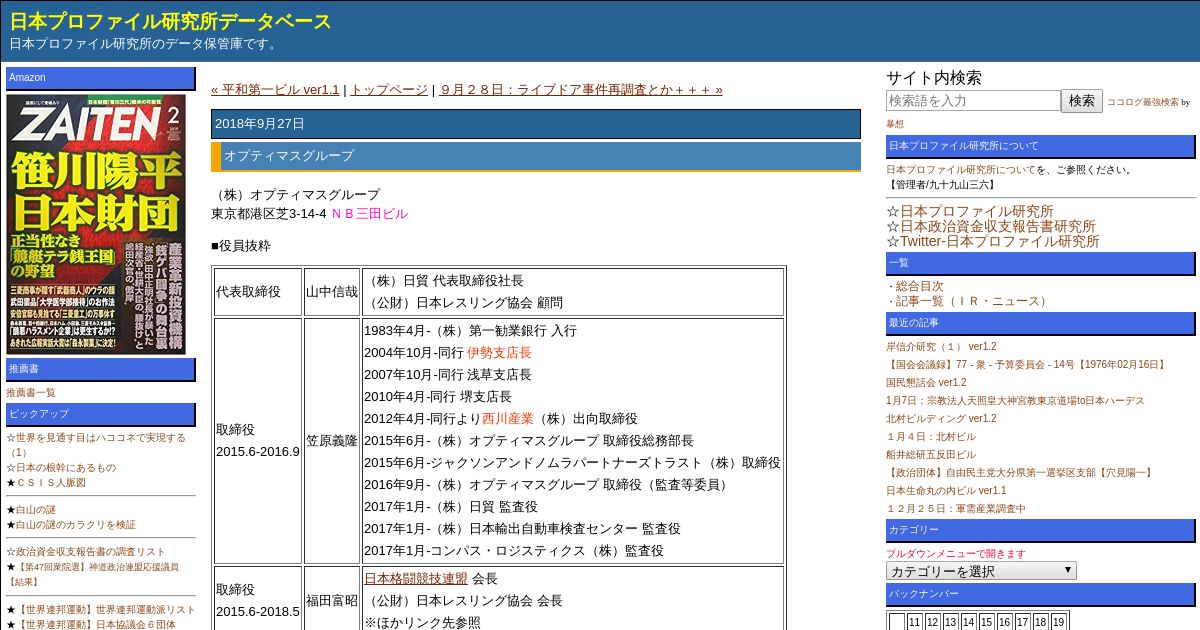The image size is (1200, 630).
Task: Open 日本プロファイル研究所について link in sidebar text
Action: [x=960, y=170]
